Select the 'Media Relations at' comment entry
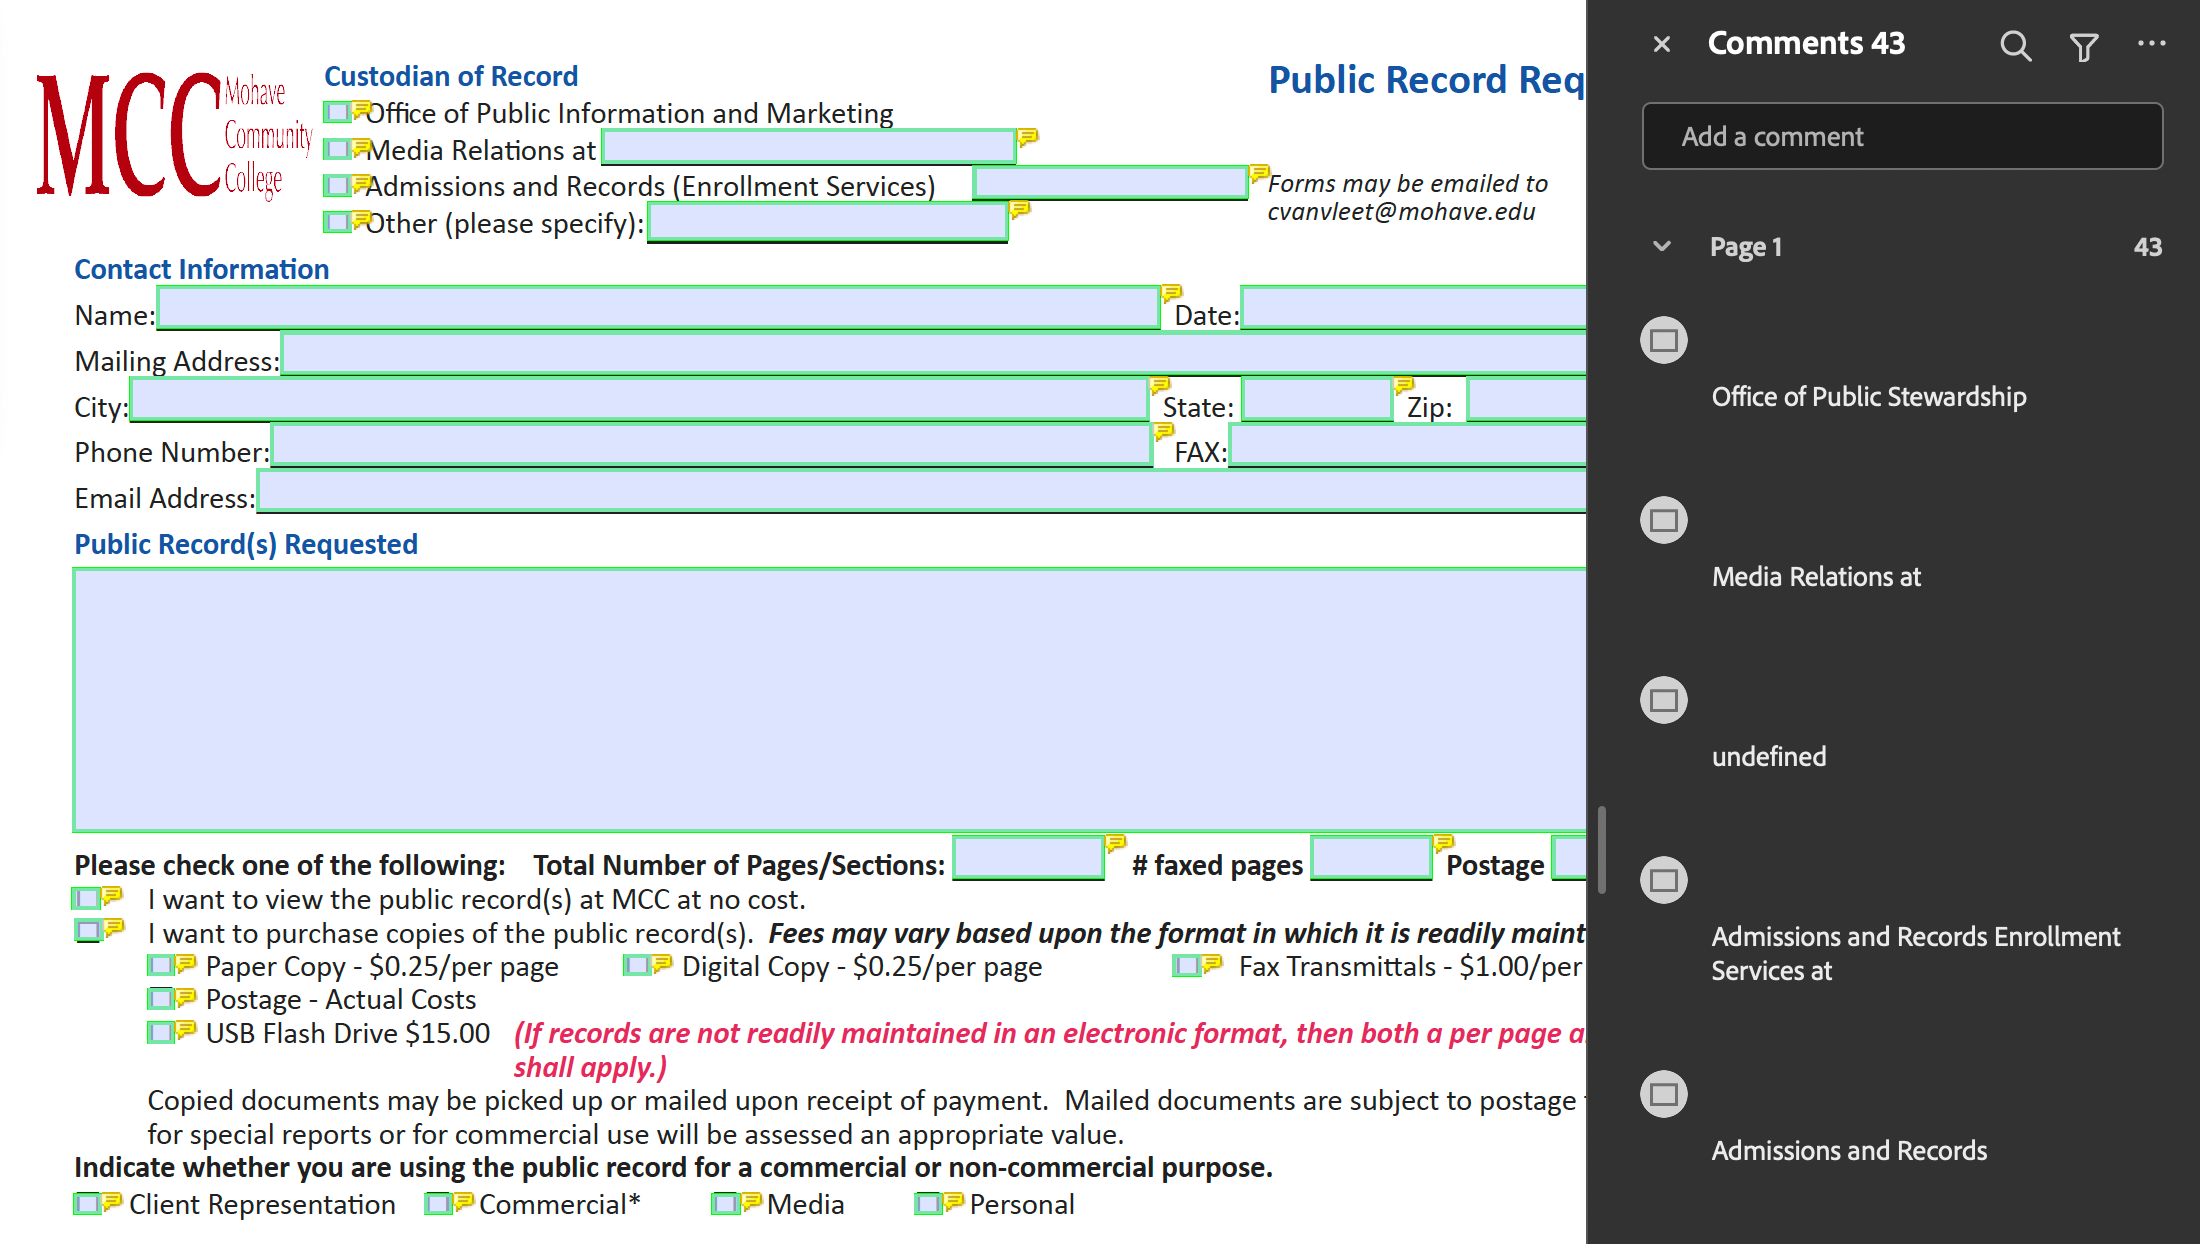The image size is (2200, 1244). click(x=1816, y=577)
